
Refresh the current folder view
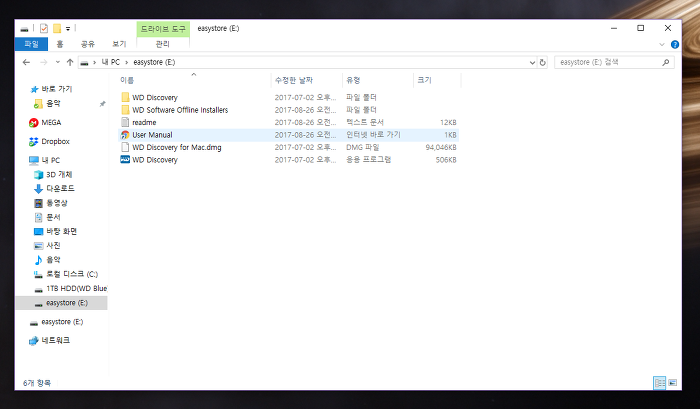(x=542, y=63)
